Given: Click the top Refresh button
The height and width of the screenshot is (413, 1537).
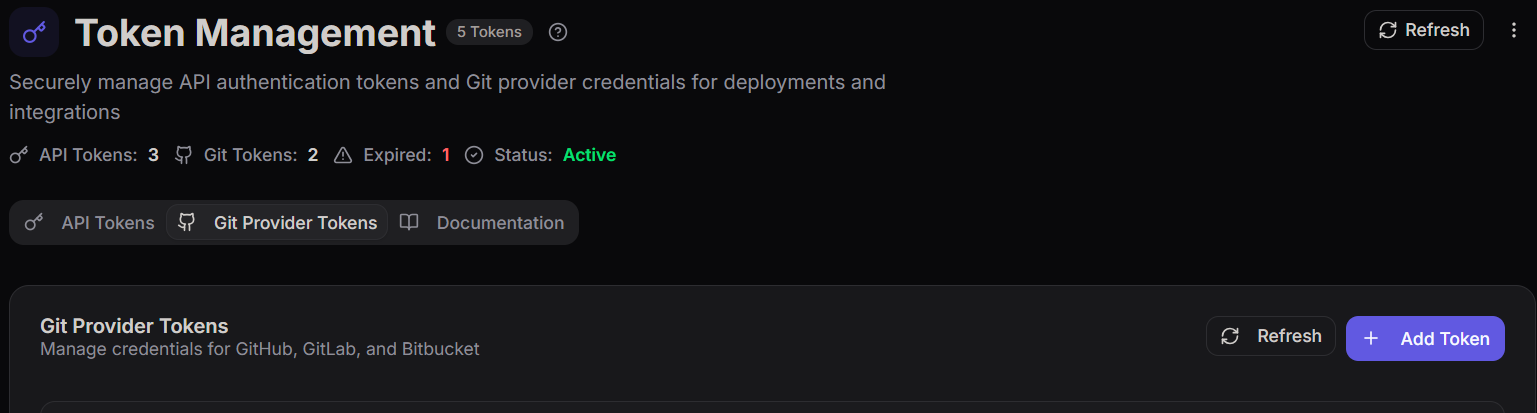Looking at the screenshot, I should coord(1423,30).
